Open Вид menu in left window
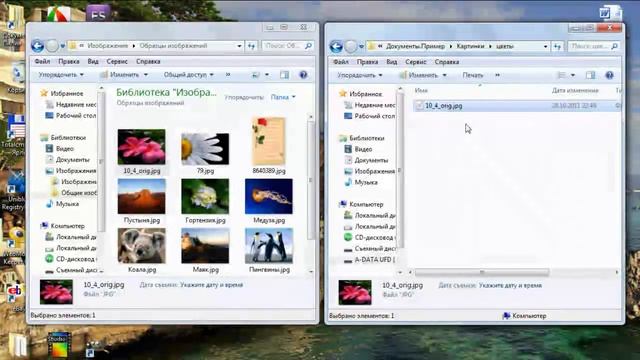The image size is (640, 360). tap(93, 61)
